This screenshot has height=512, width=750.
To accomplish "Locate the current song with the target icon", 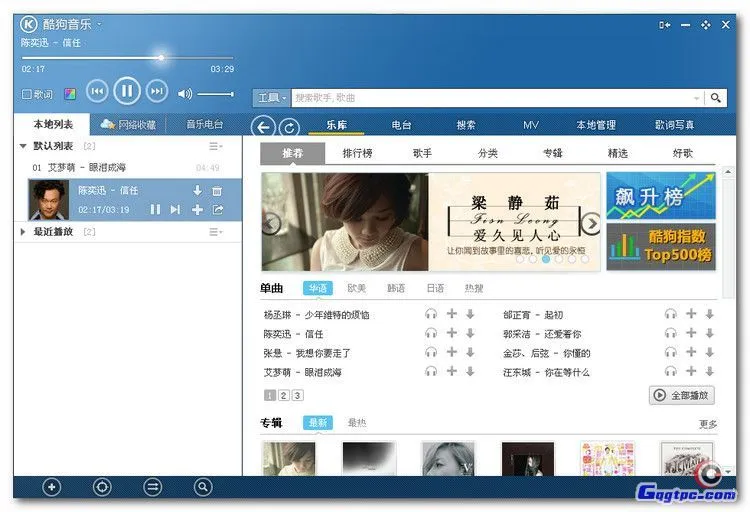I will pyautogui.click(x=102, y=487).
